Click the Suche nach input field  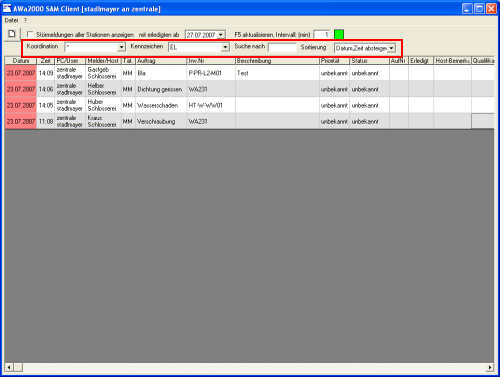[x=282, y=47]
